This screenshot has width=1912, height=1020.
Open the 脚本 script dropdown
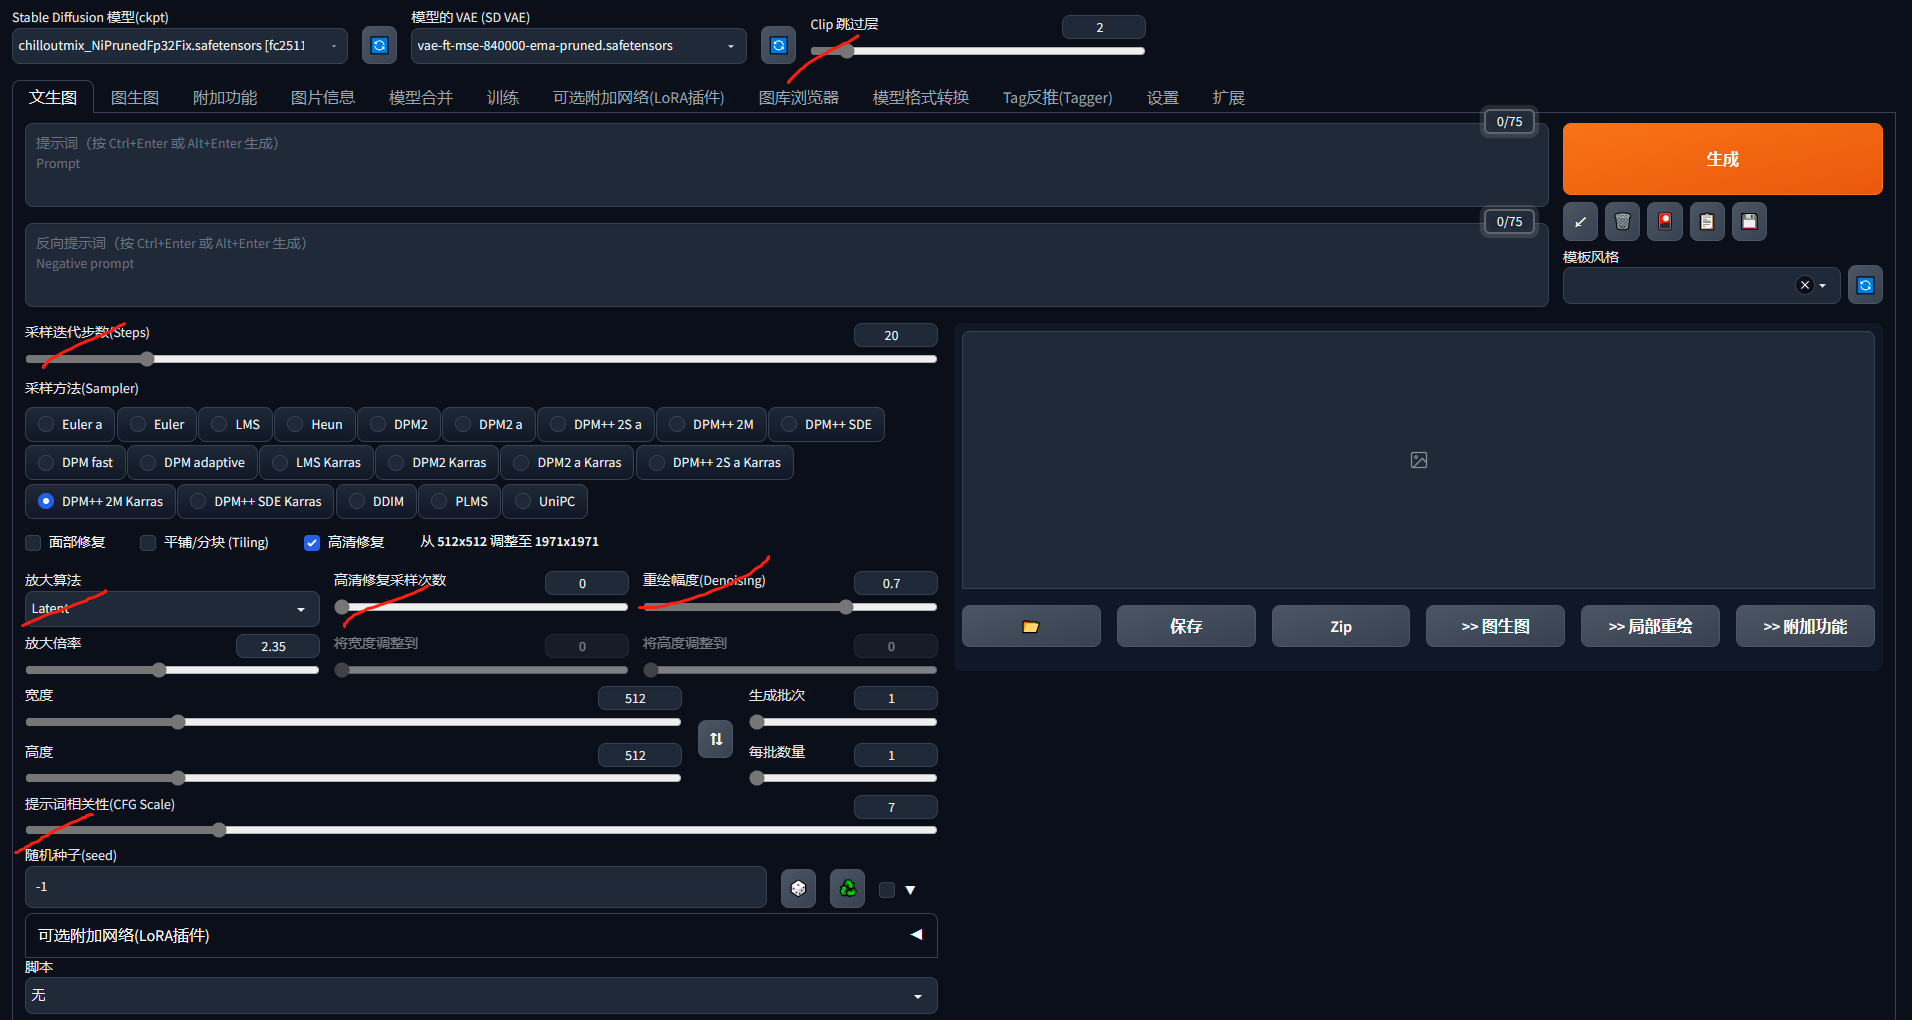pyautogui.click(x=480, y=996)
